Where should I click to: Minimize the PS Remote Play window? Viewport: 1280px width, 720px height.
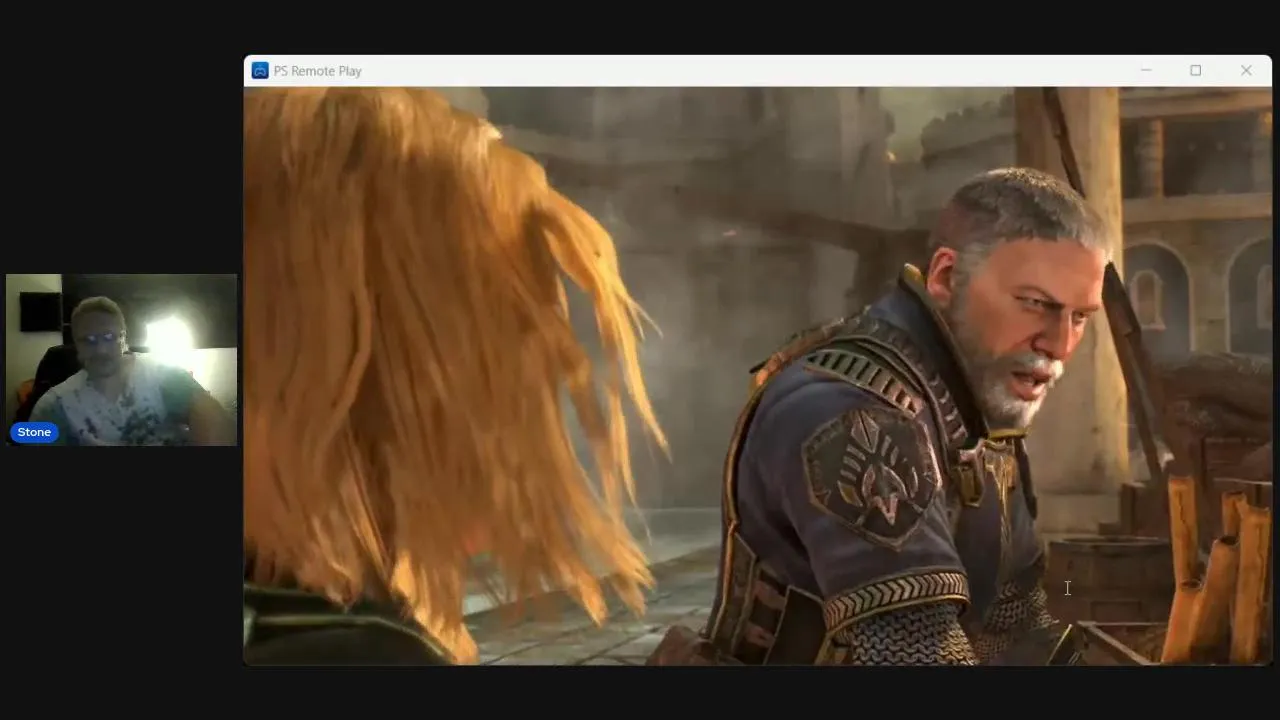[1146, 71]
